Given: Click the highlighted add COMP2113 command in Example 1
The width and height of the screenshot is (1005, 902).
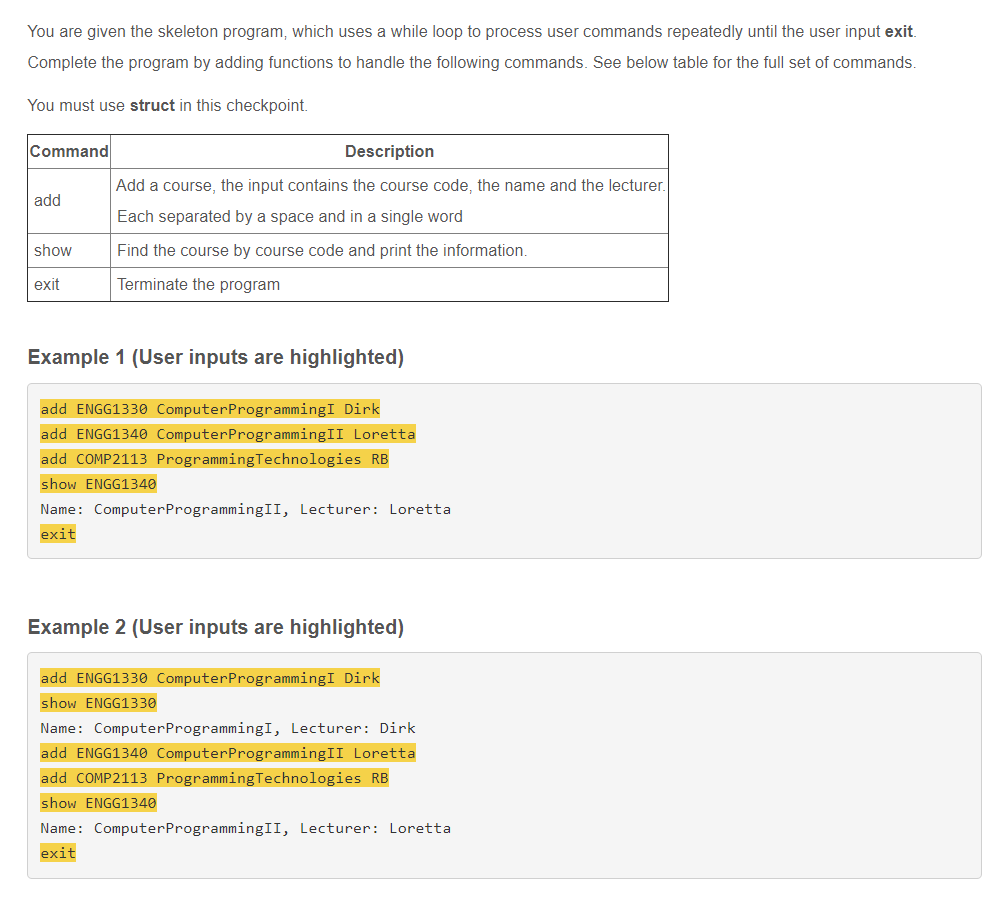Looking at the screenshot, I should click(214, 458).
